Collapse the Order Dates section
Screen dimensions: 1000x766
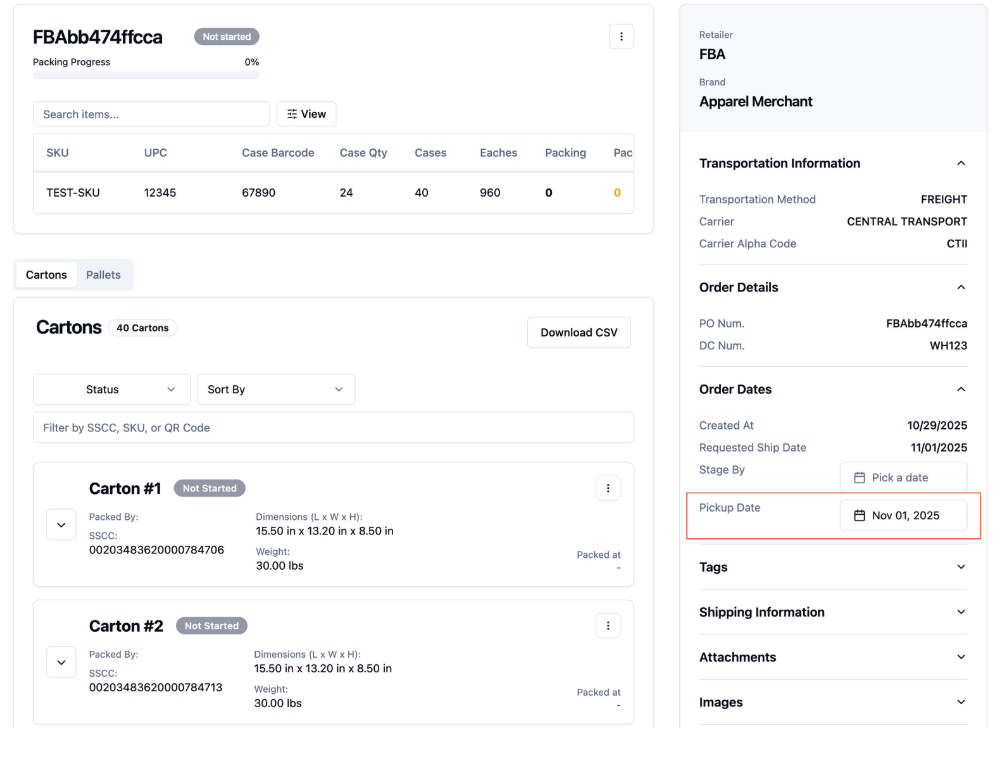pyautogui.click(x=960, y=390)
